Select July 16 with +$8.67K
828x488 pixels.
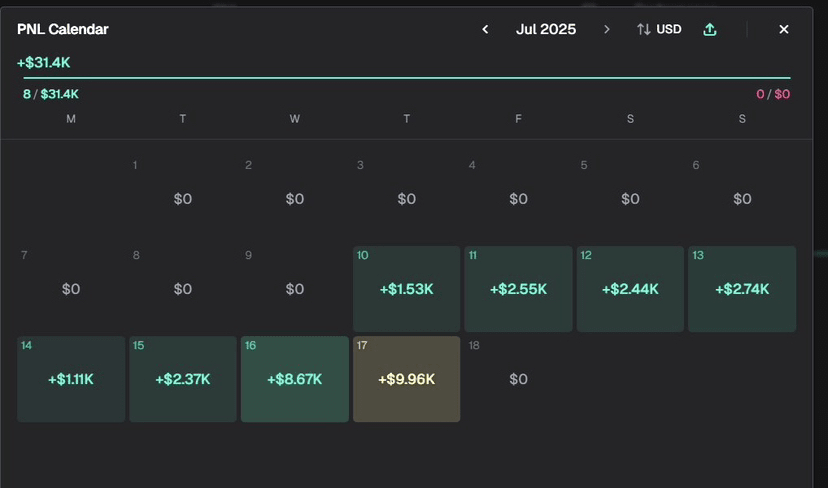tap(295, 379)
